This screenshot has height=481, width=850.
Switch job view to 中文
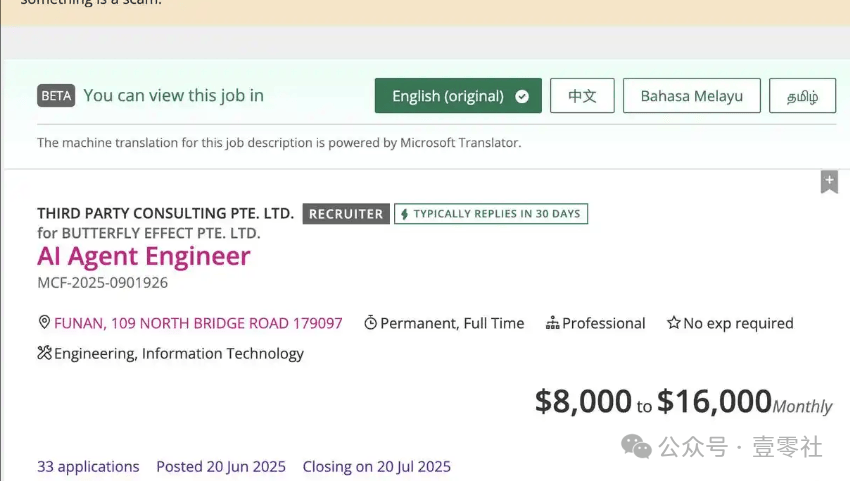click(582, 96)
